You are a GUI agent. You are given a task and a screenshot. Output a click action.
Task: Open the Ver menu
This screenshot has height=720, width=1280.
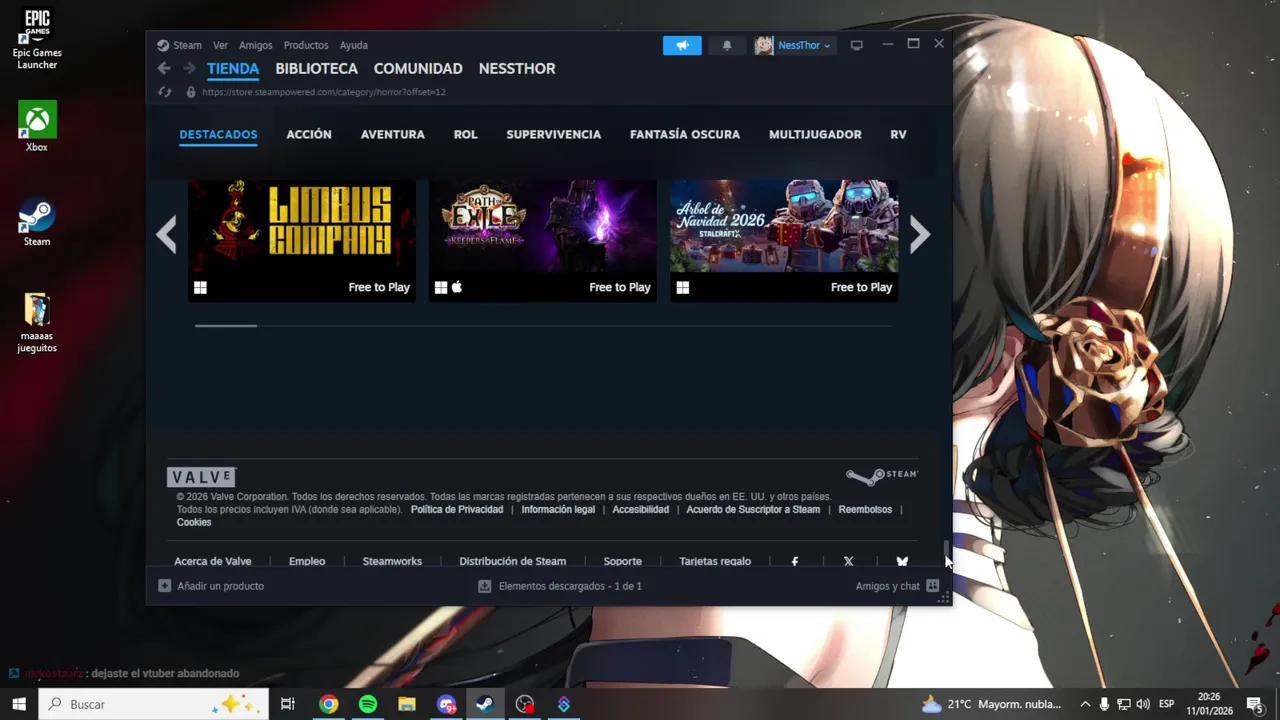[x=220, y=45]
